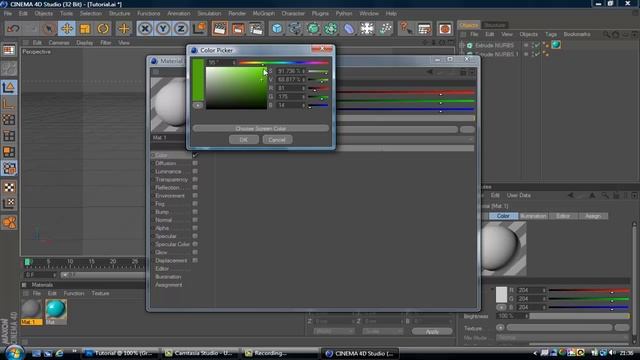
Task: Toggle Z axis lock
Action: 181,29
